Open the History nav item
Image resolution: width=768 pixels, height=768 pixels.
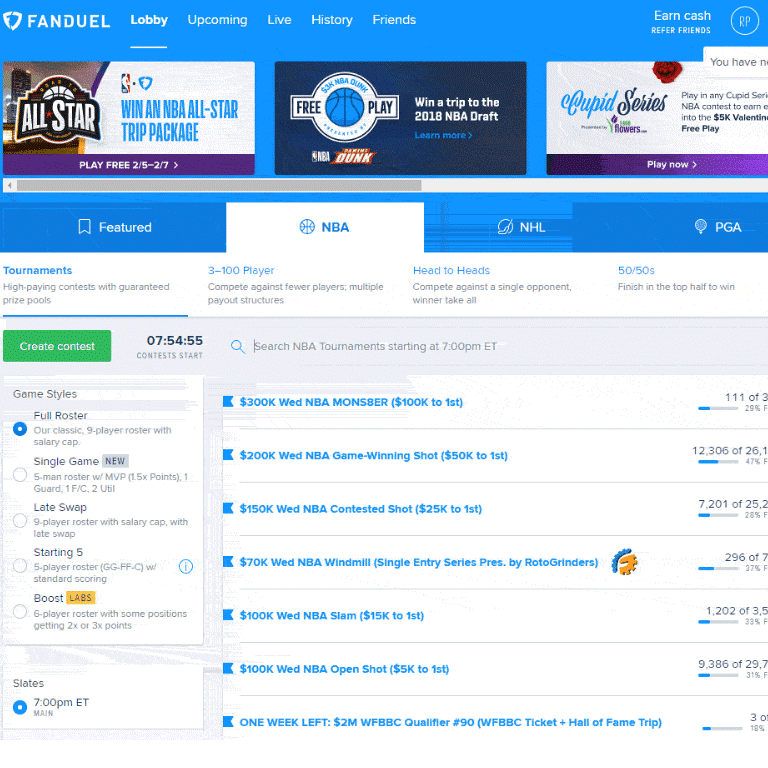332,20
